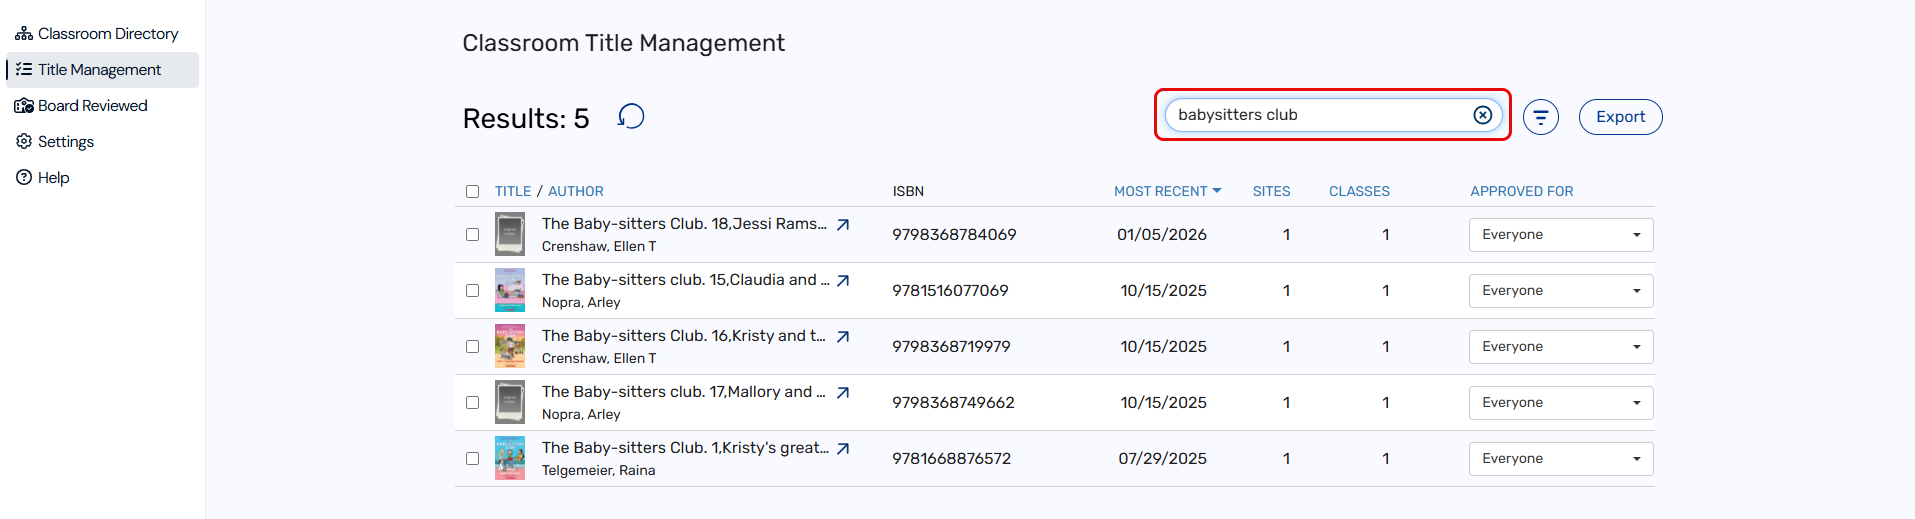Open Classroom Directory in sidebar
This screenshot has width=1915, height=519.
97,34
